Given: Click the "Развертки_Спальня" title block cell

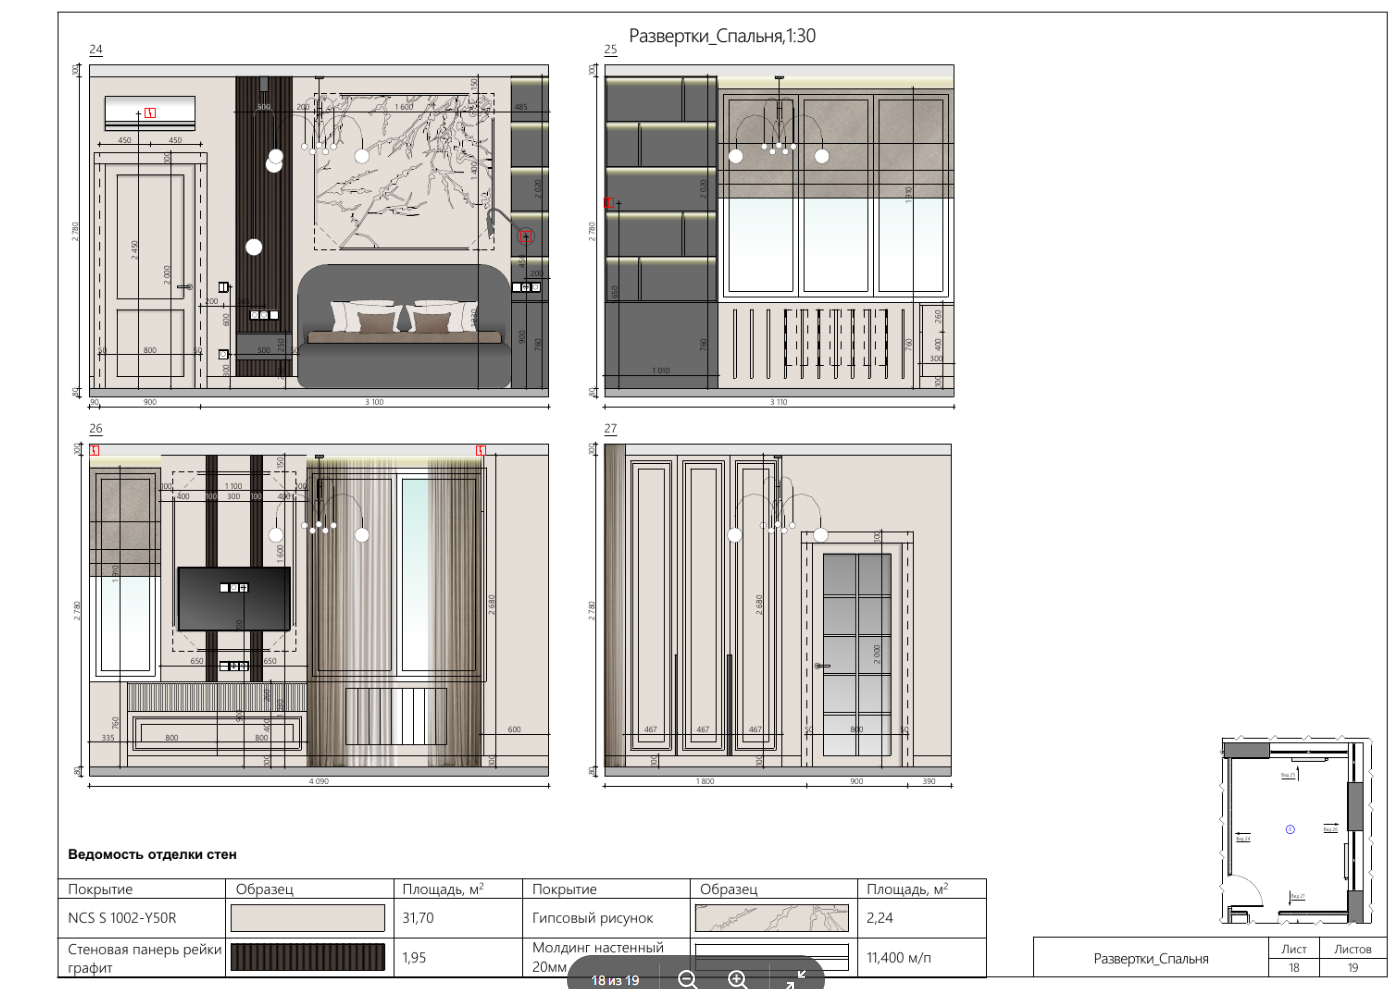Looking at the screenshot, I should [x=1151, y=959].
